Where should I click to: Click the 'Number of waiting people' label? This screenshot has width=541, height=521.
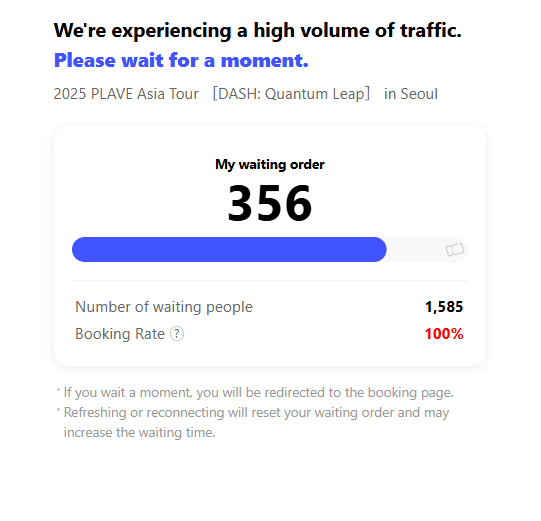click(x=164, y=307)
